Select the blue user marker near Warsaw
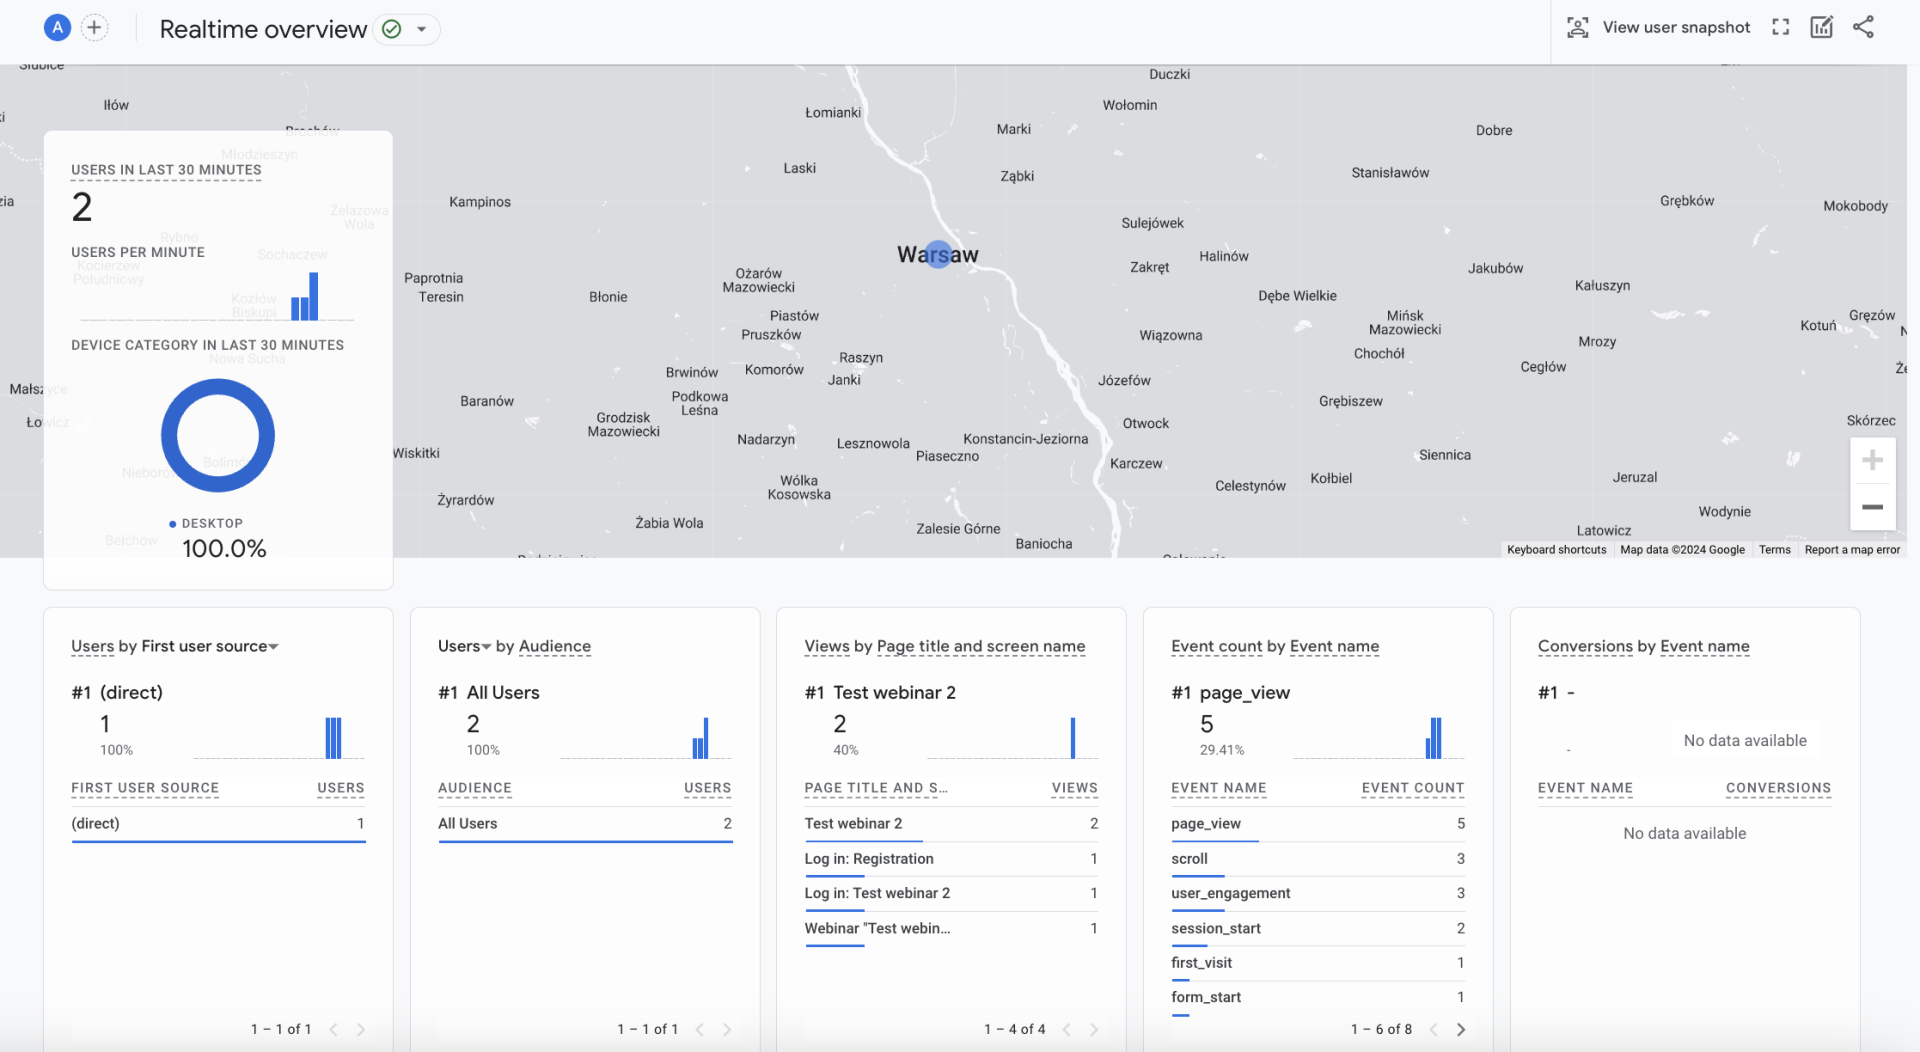 tap(938, 254)
